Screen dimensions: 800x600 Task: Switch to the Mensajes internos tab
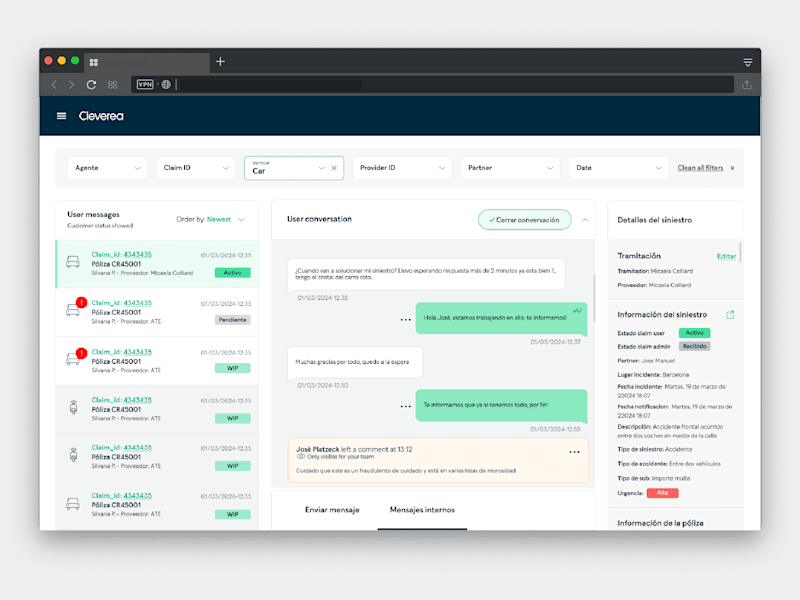[422, 510]
